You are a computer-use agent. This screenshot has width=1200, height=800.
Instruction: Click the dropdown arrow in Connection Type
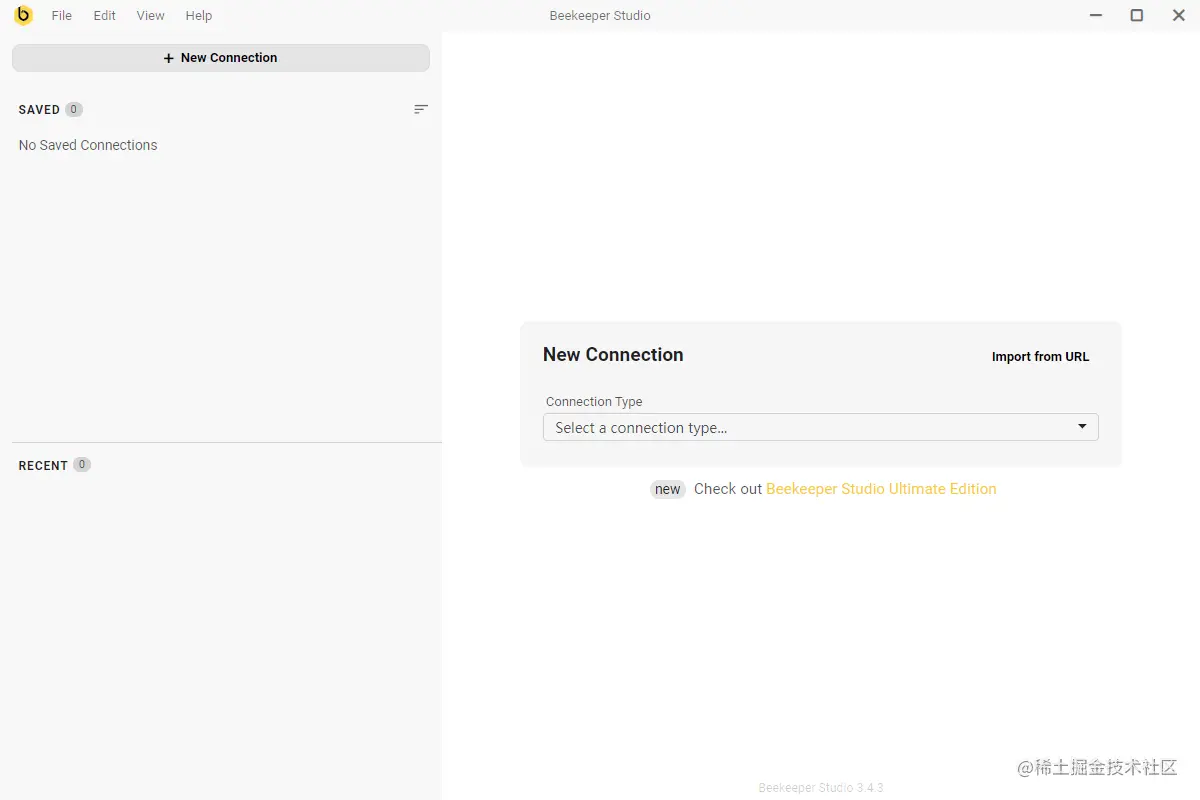click(1082, 427)
